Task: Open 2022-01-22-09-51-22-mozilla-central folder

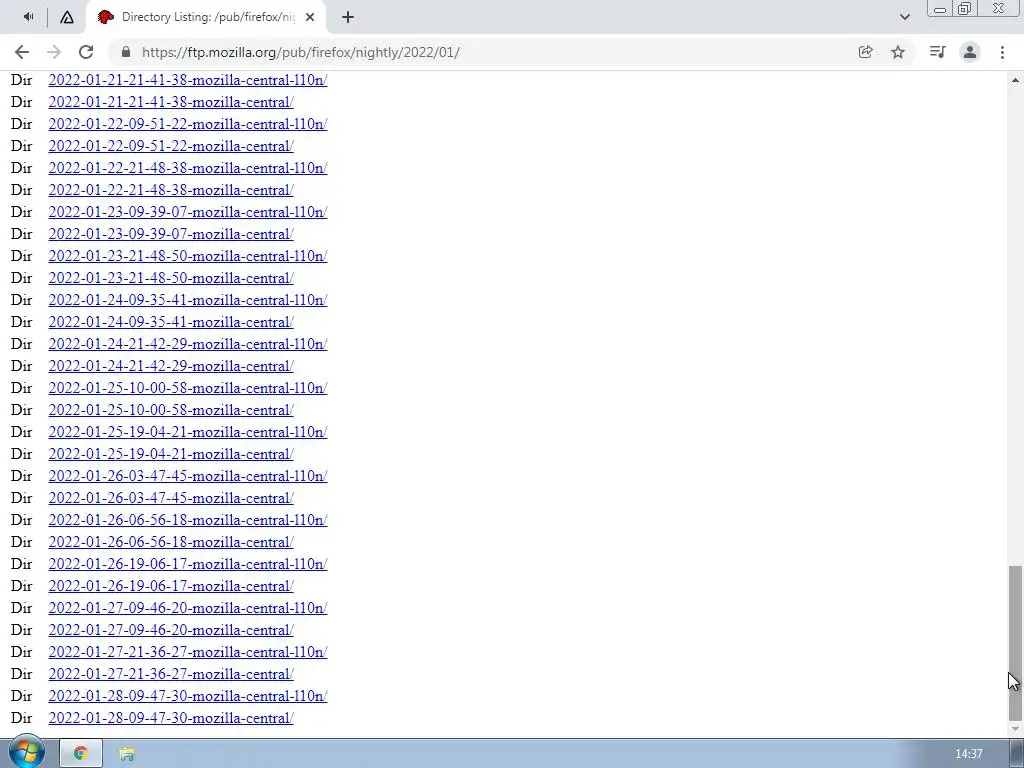Action: [171, 146]
